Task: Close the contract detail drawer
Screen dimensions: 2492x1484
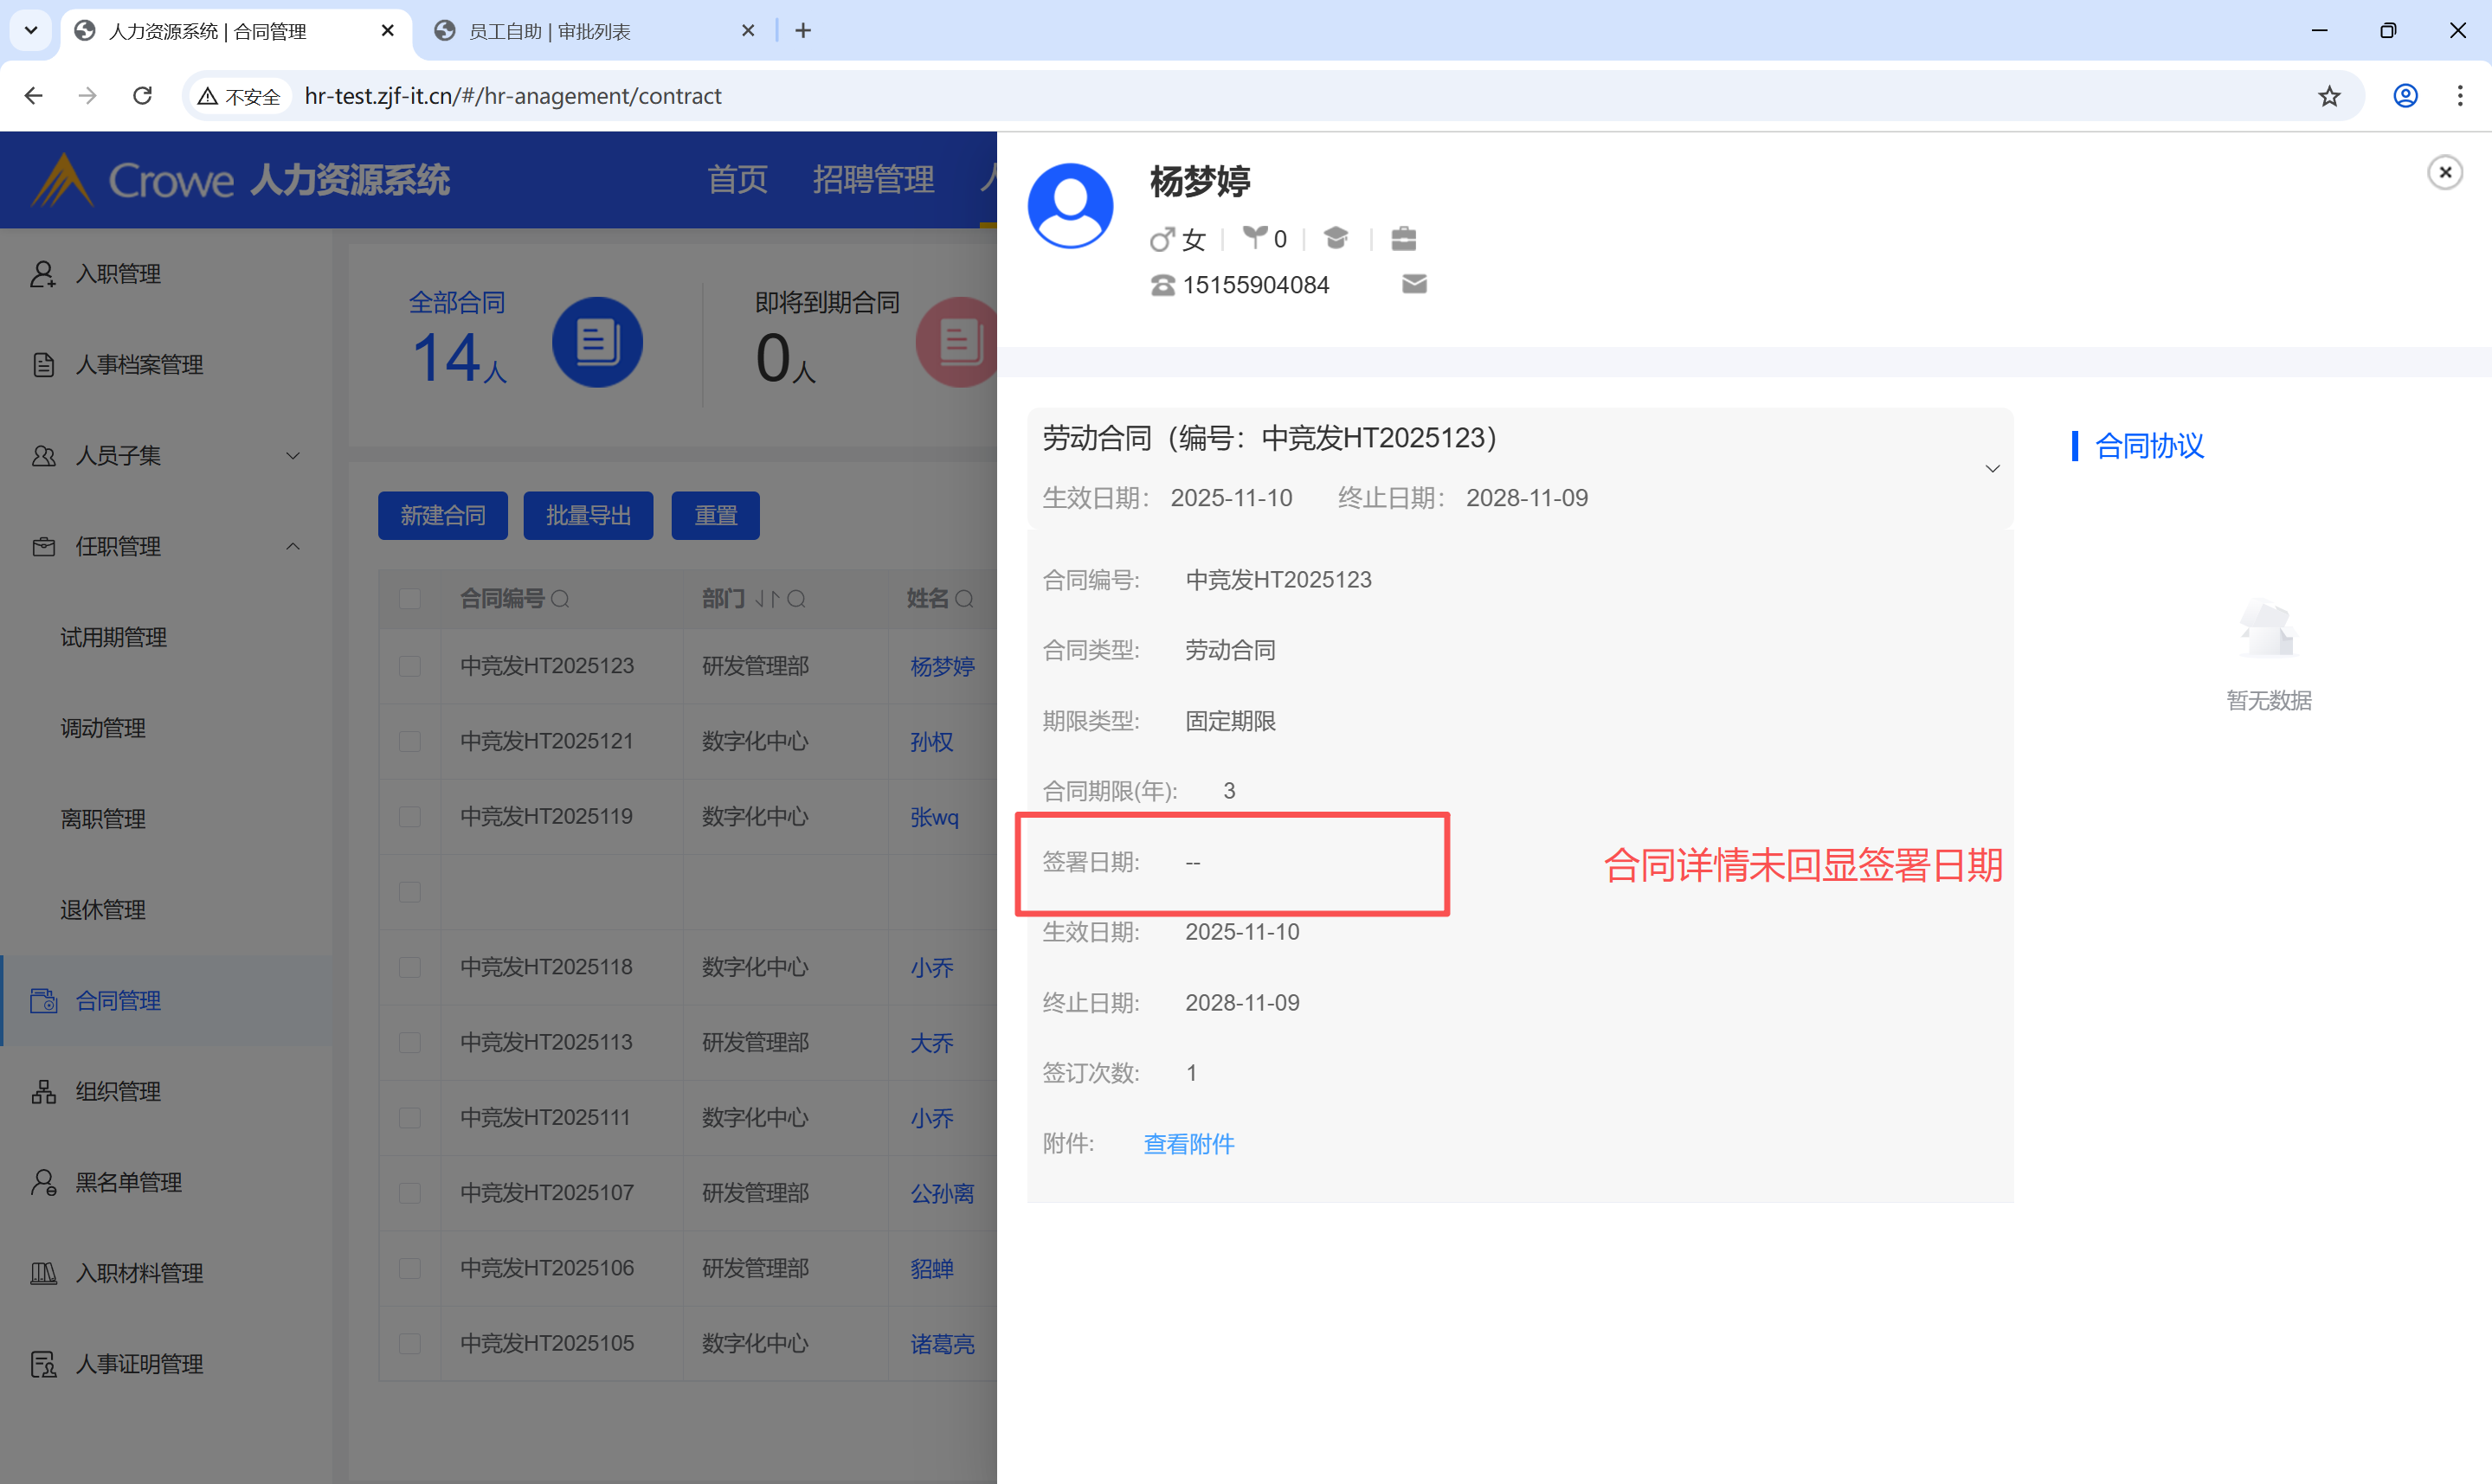Action: coord(2444,172)
